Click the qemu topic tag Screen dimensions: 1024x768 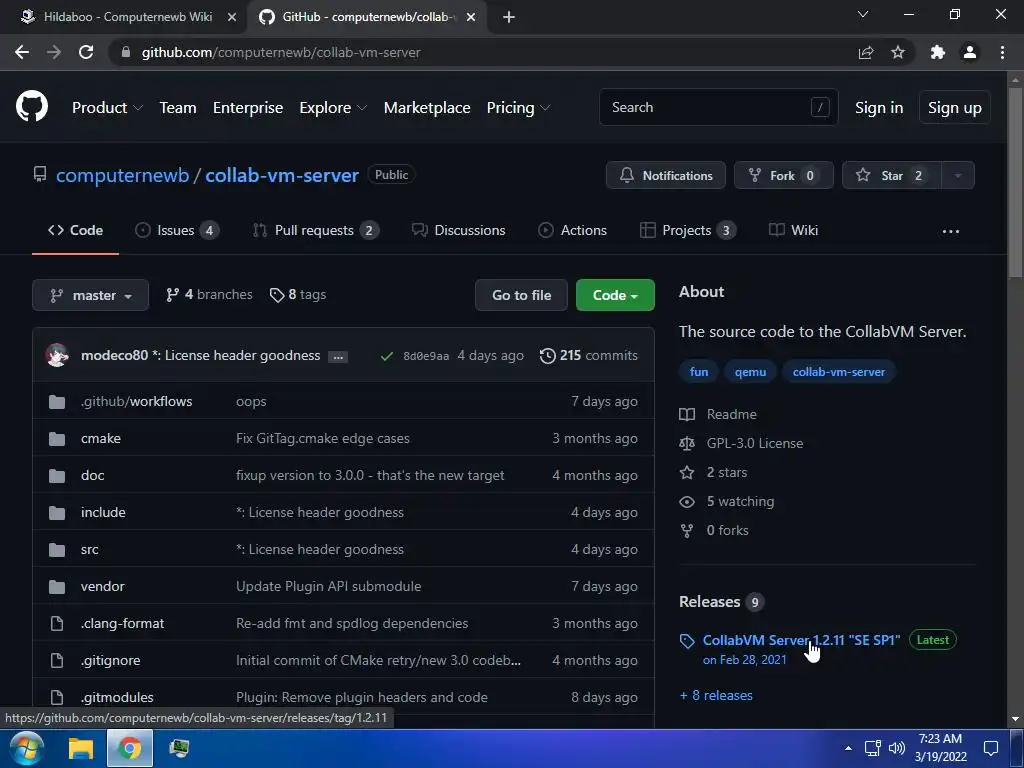tap(750, 372)
